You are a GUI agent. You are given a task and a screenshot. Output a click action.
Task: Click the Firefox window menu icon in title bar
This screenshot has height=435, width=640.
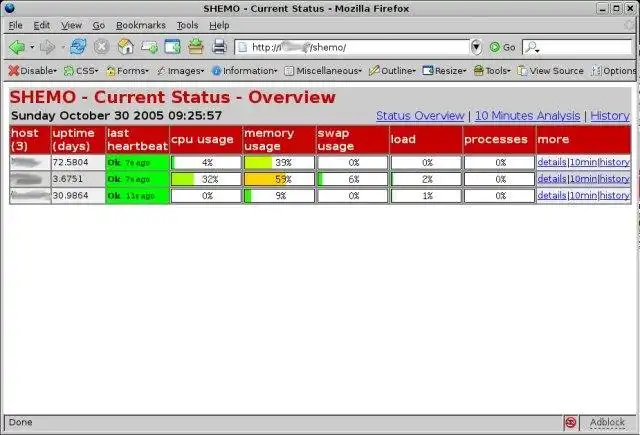tap(9, 8)
